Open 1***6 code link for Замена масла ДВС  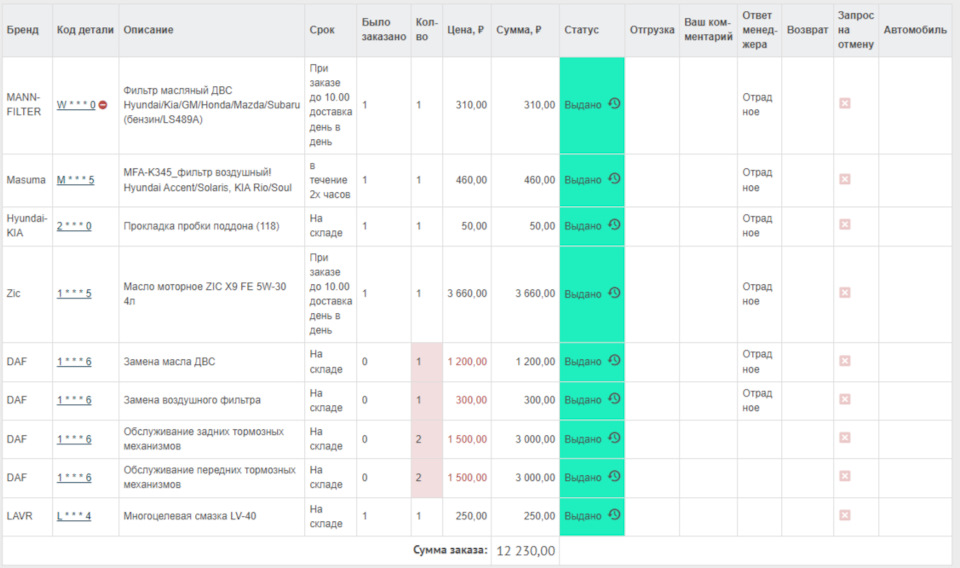pyautogui.click(x=74, y=362)
